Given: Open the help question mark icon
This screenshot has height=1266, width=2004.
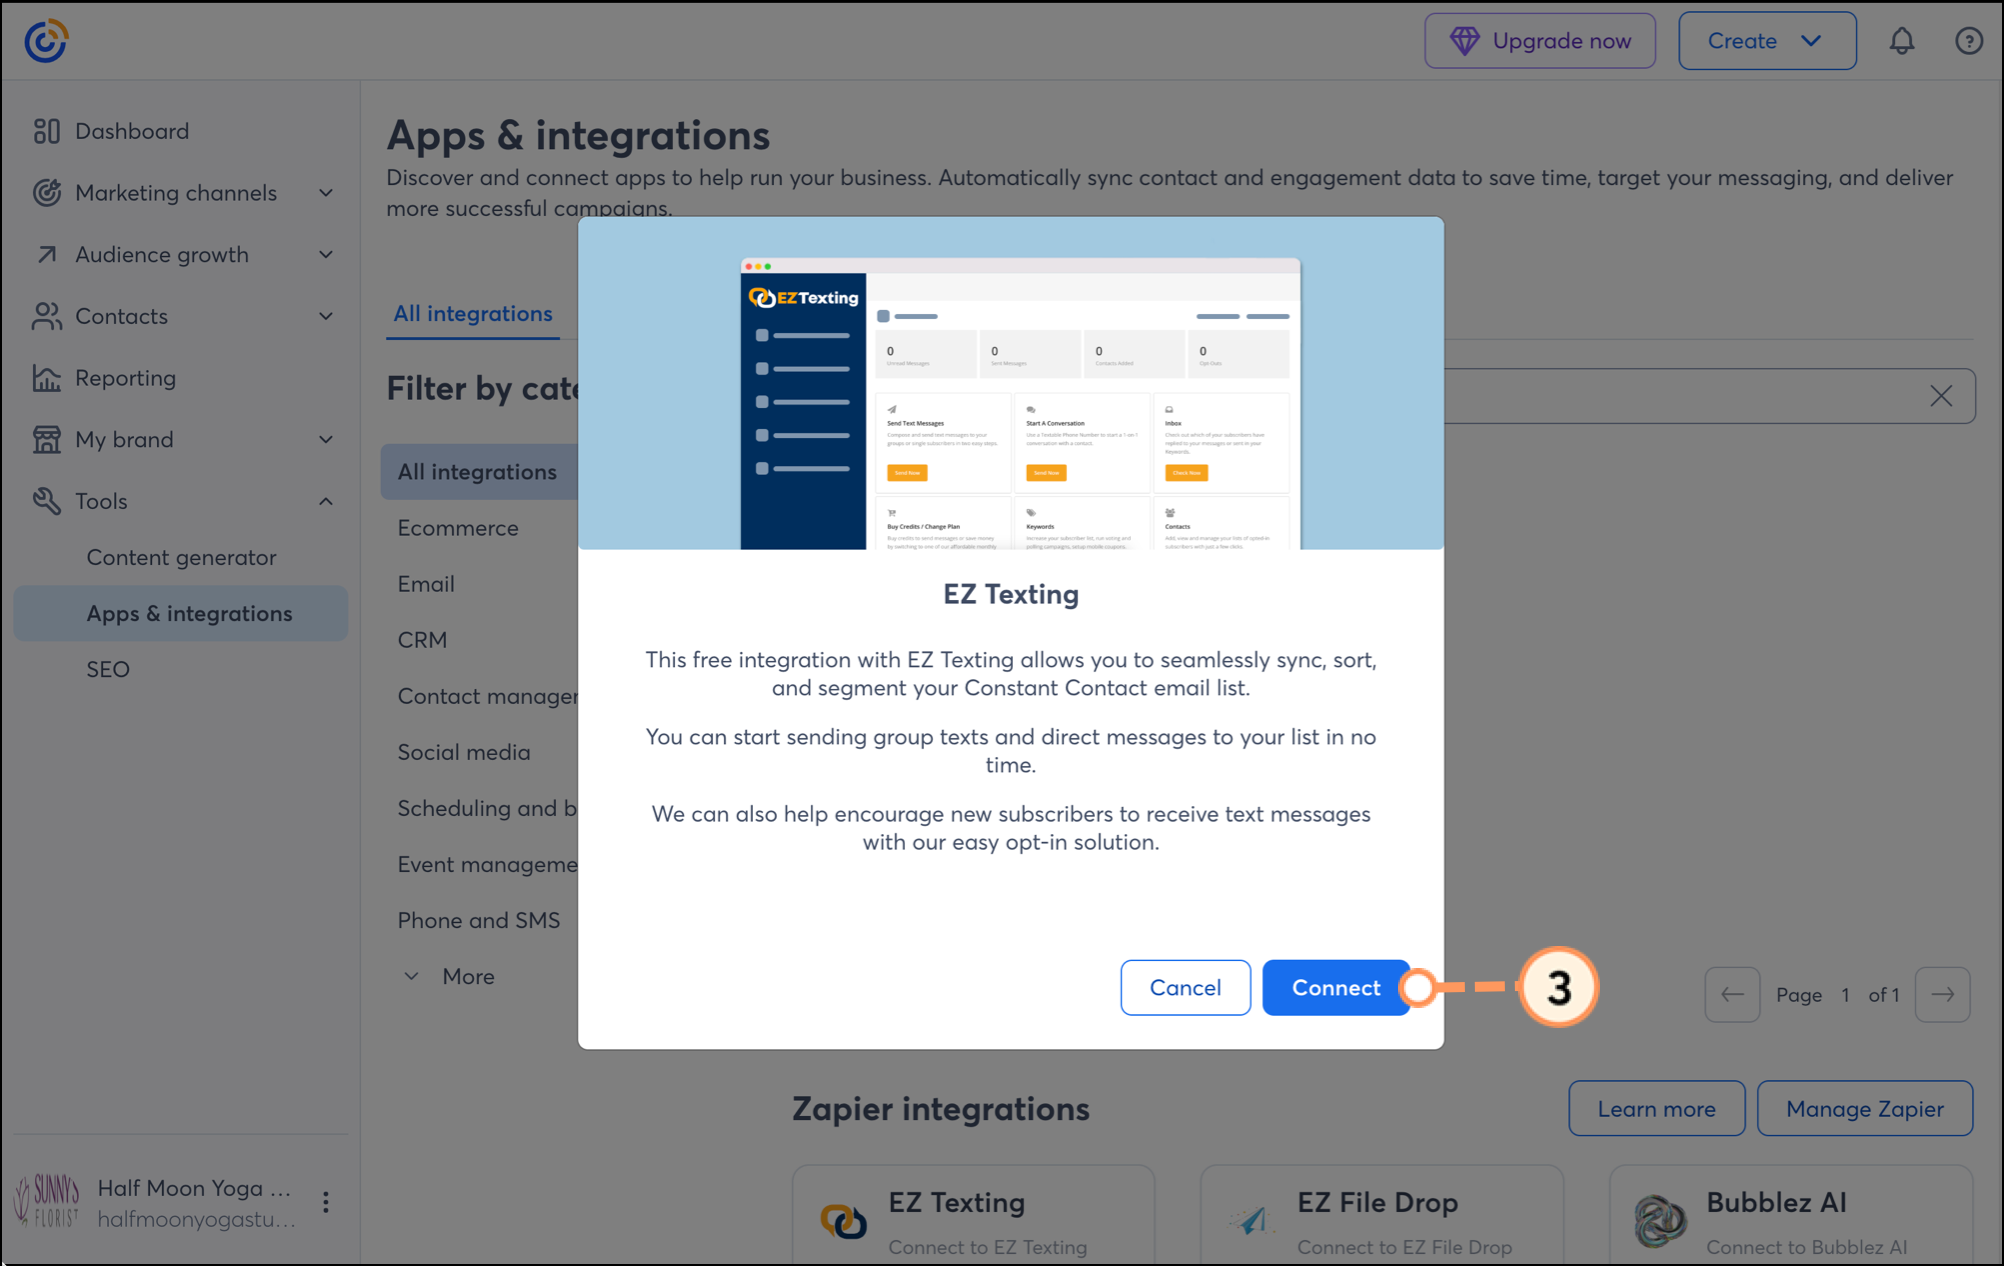Looking at the screenshot, I should point(1969,41).
